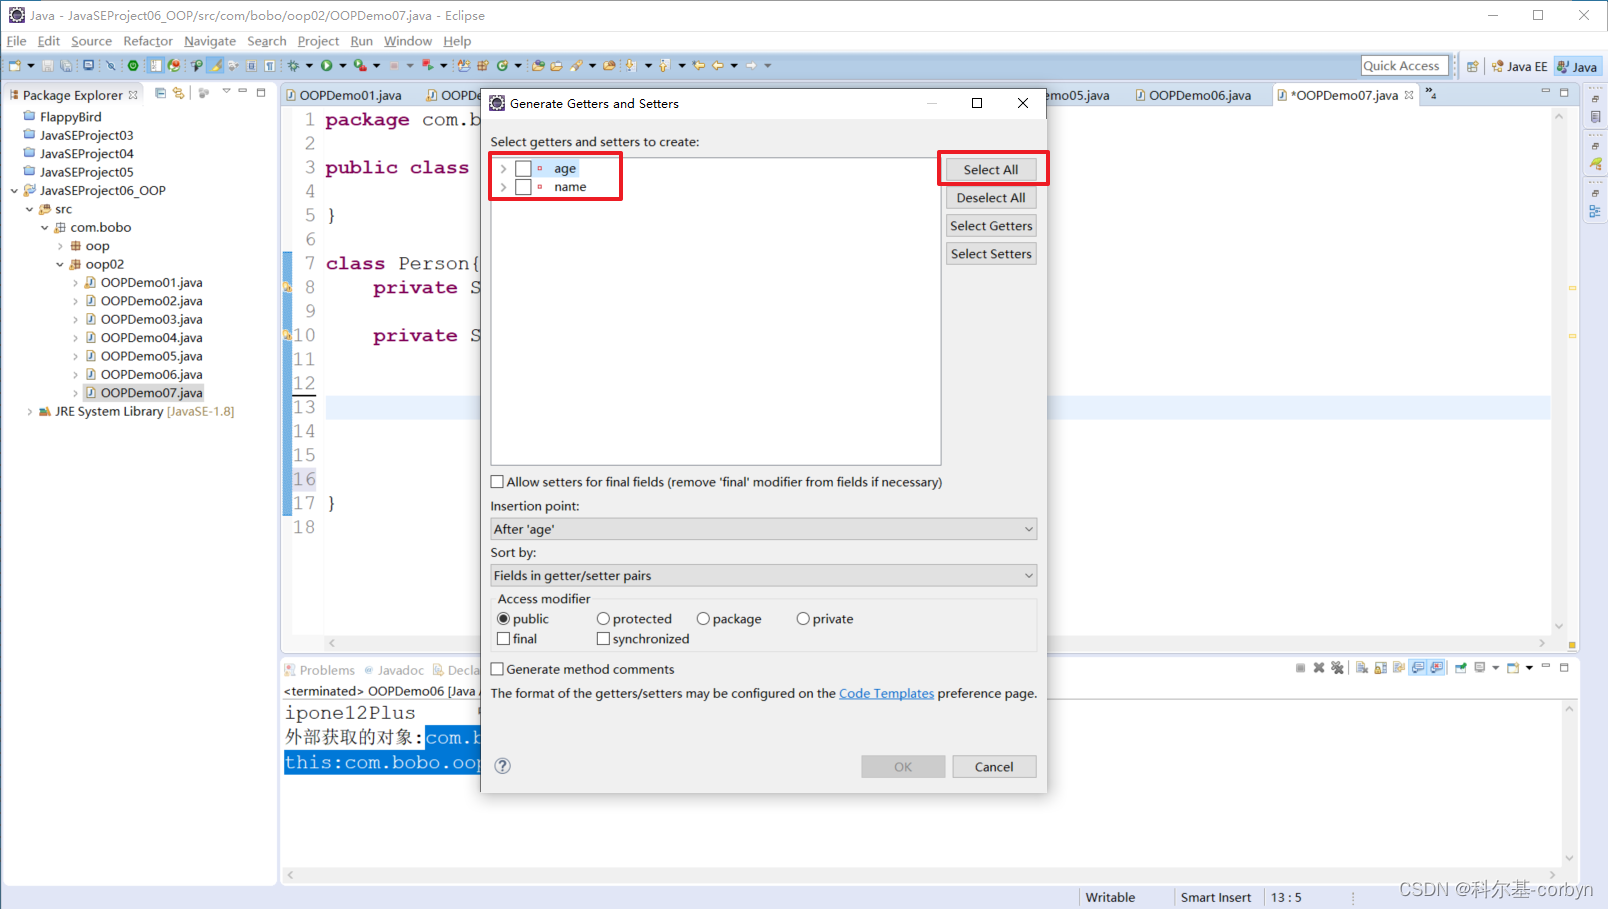Check the age field checkbox
This screenshot has width=1608, height=909.
(523, 169)
